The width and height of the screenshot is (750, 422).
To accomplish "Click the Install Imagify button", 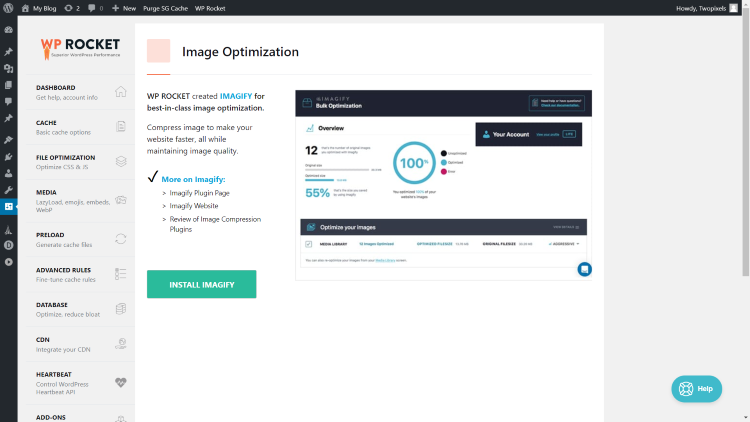I will 201,284.
